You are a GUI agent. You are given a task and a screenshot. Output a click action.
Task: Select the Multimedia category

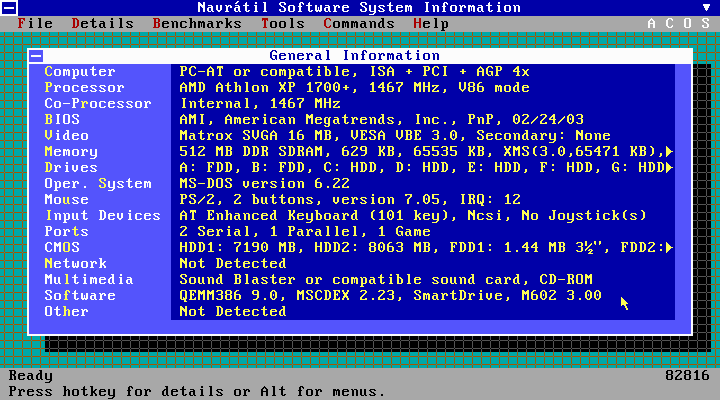click(89, 279)
